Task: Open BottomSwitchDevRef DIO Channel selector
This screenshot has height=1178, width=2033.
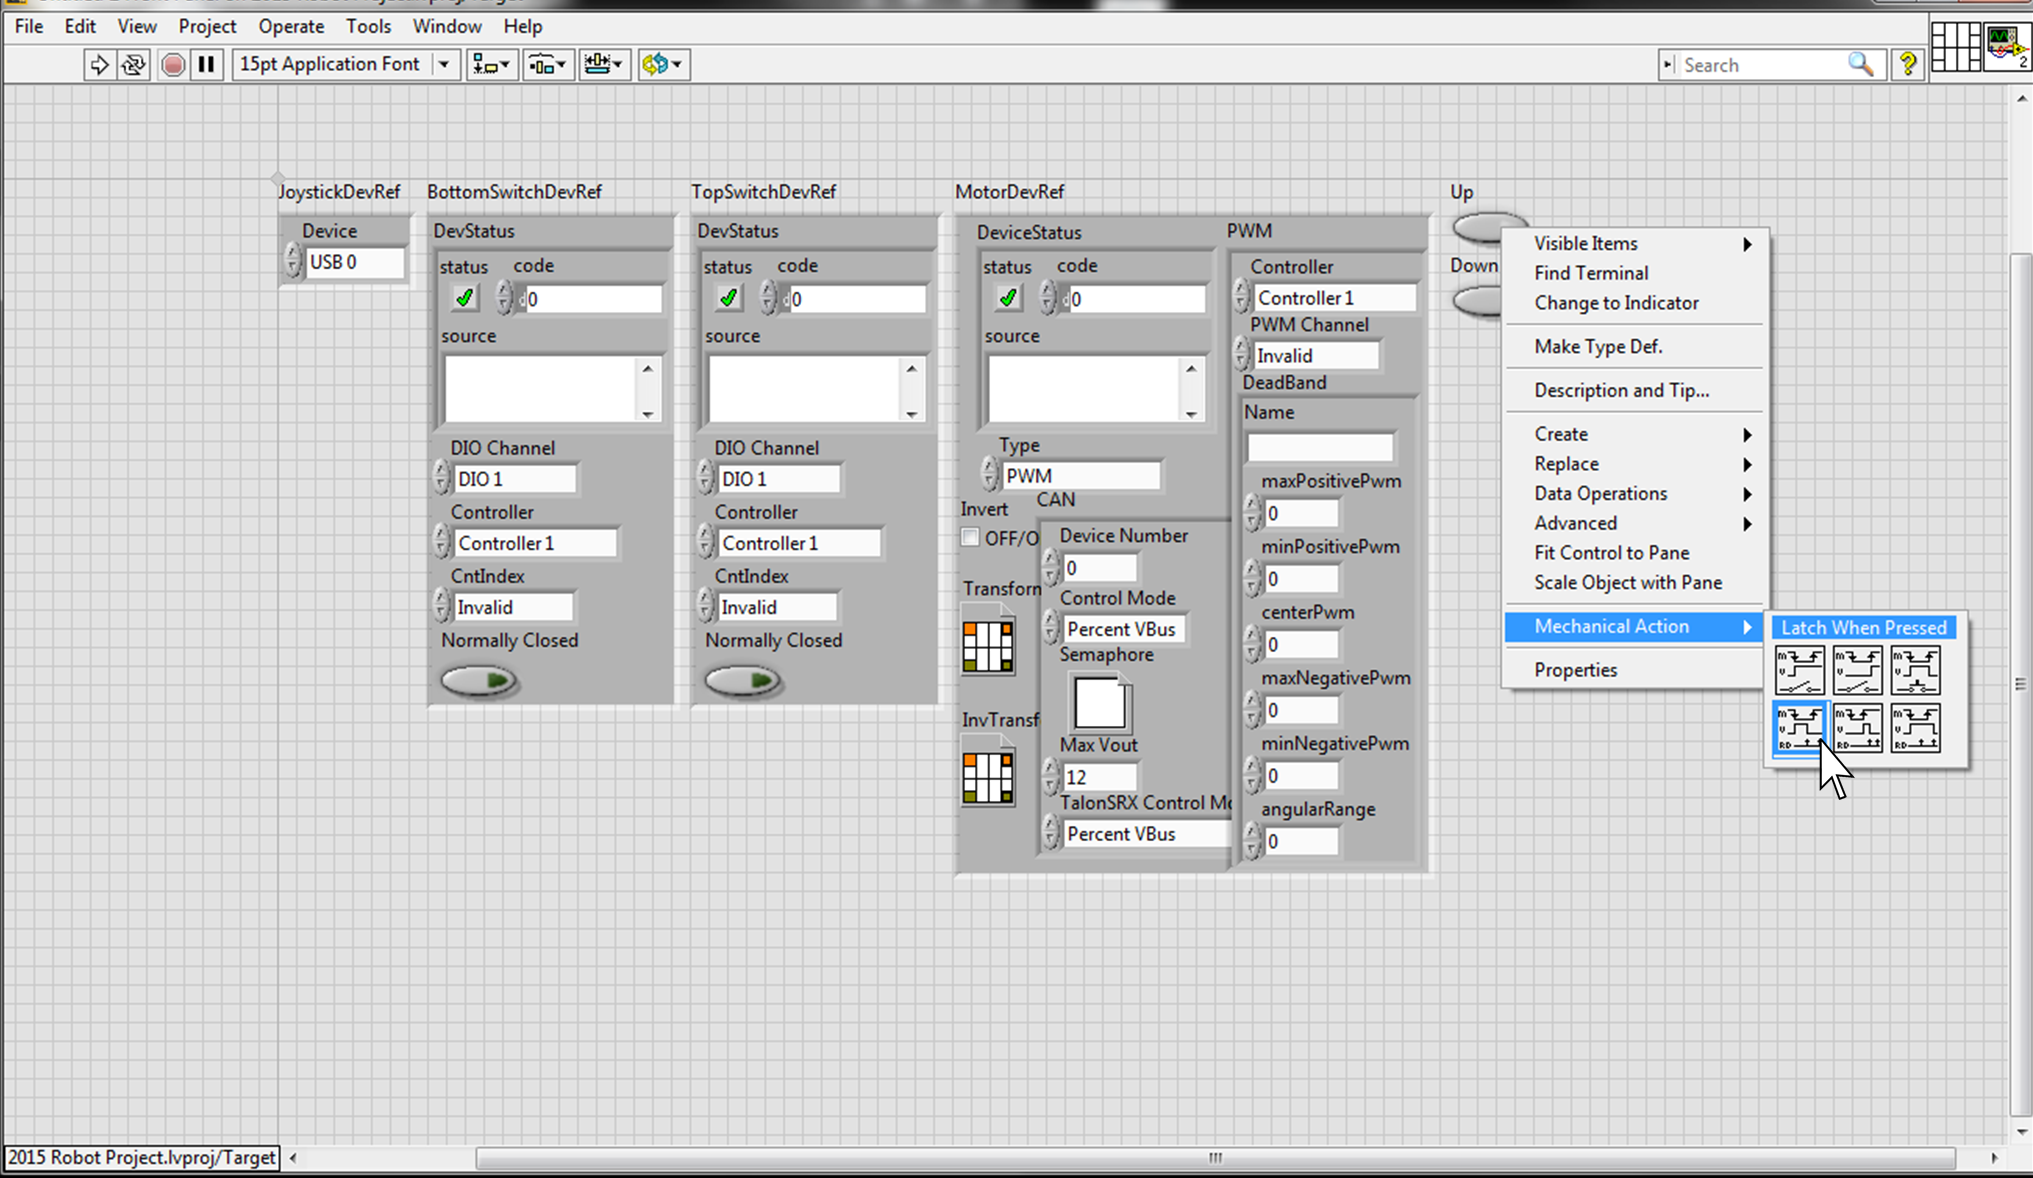Action: (515, 479)
